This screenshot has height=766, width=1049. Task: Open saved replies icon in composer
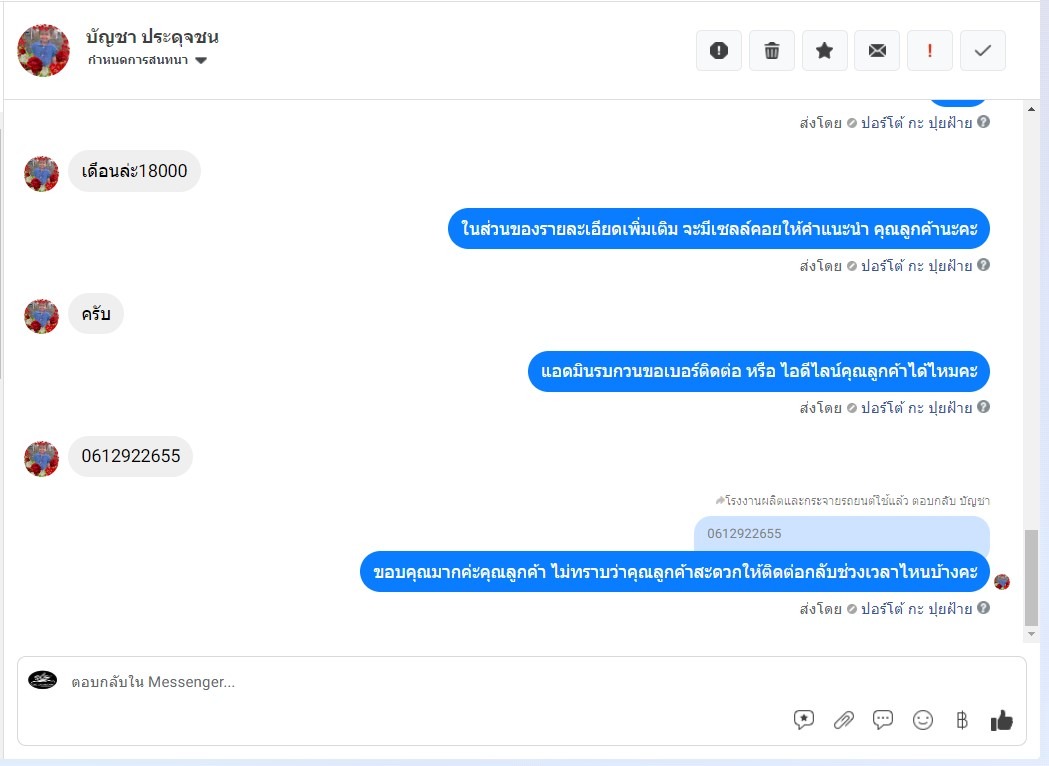click(803, 720)
